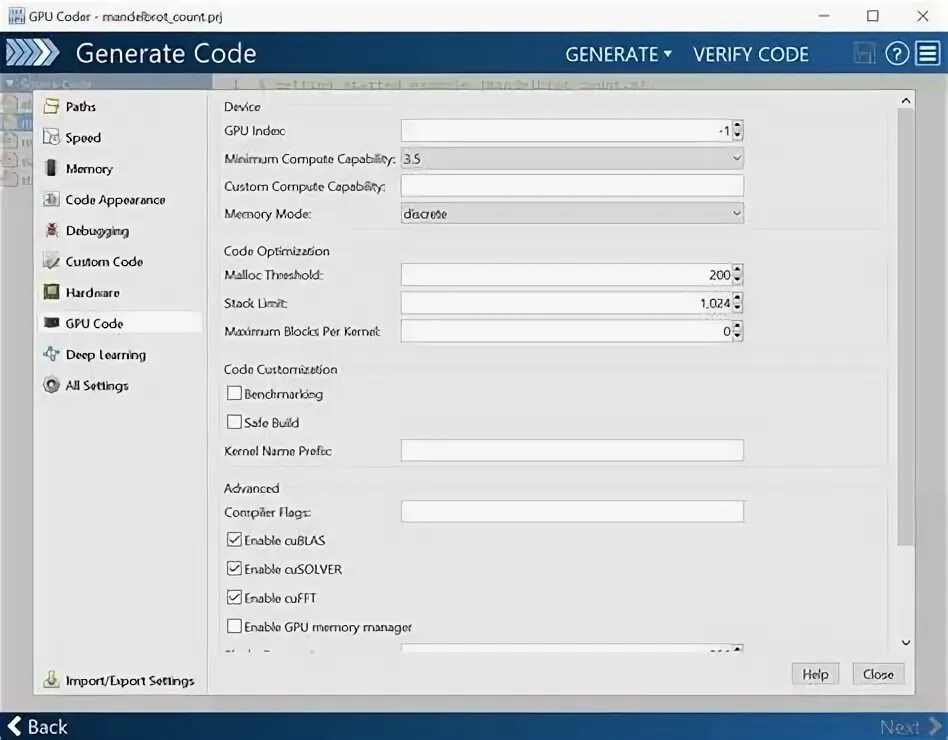The height and width of the screenshot is (740, 948).
Task: Click the settings panel vertical scrollbar
Action: [906, 327]
